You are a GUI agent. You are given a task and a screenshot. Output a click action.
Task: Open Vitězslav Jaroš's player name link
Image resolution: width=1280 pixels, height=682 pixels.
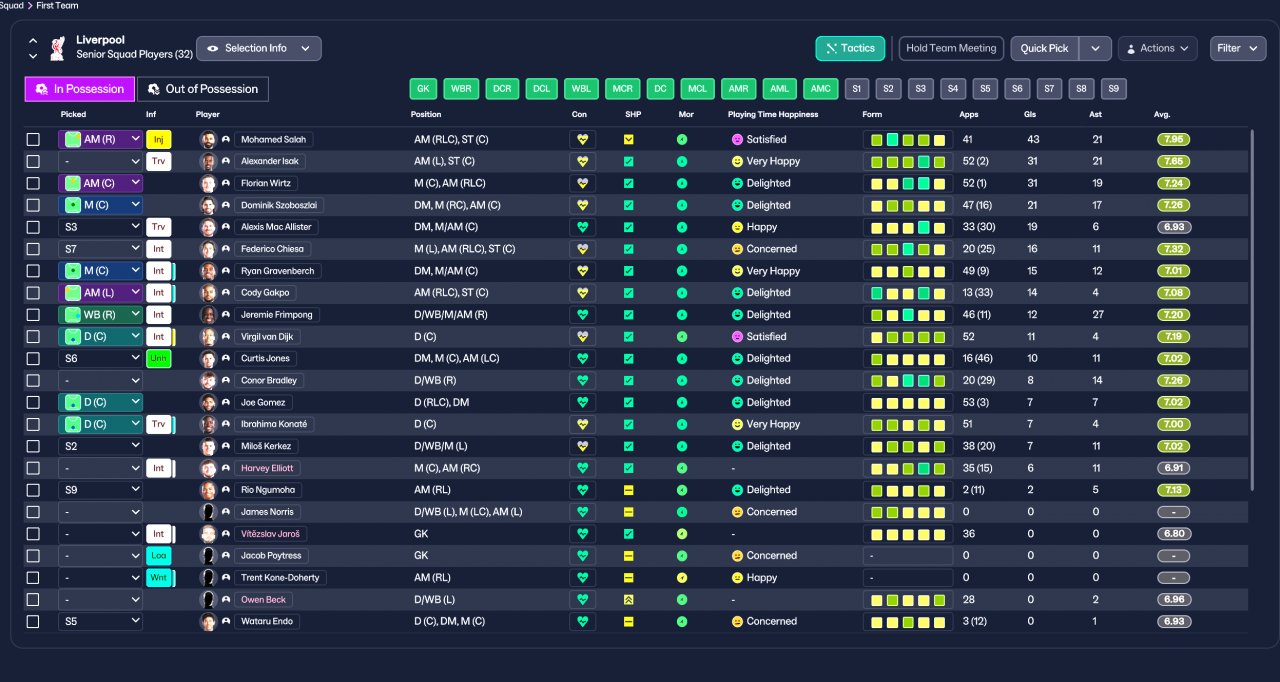tap(270, 534)
